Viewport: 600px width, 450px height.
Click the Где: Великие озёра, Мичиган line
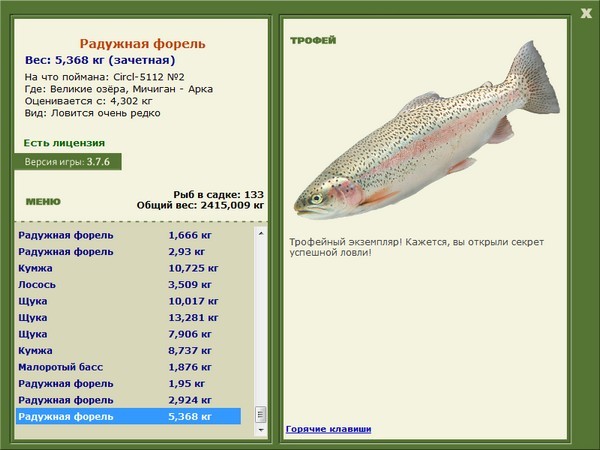pos(119,89)
